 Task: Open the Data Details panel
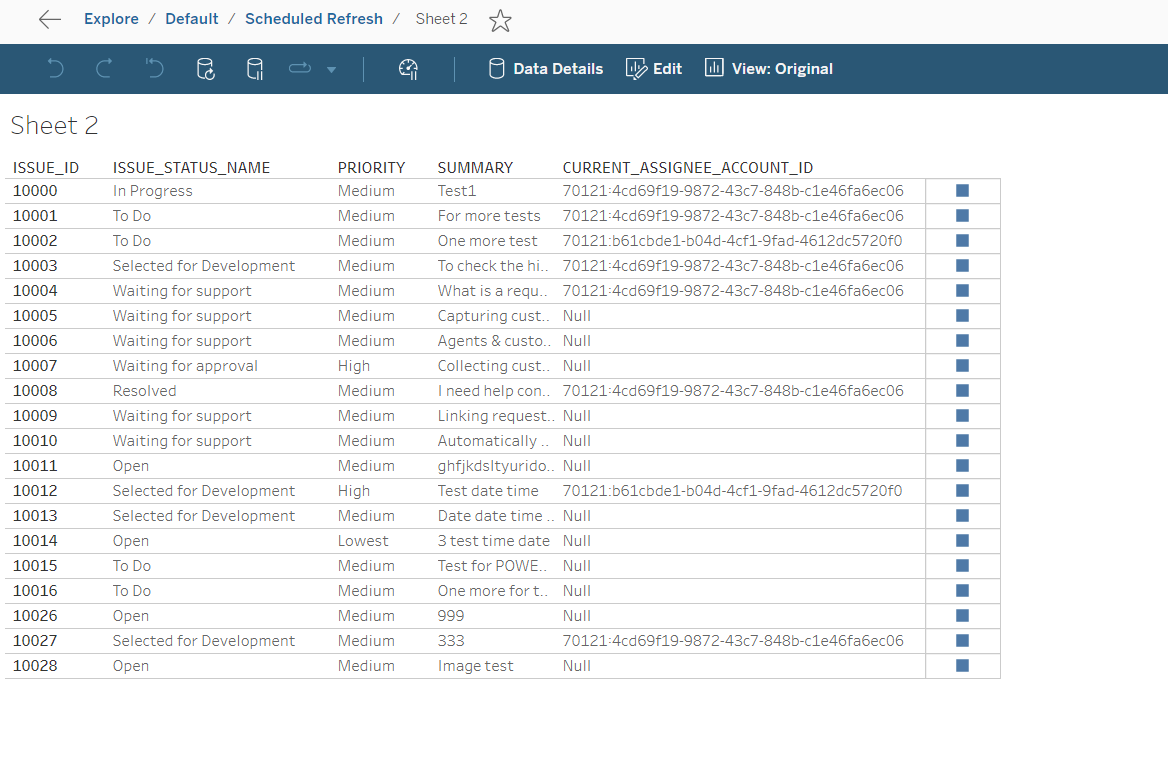coord(546,69)
